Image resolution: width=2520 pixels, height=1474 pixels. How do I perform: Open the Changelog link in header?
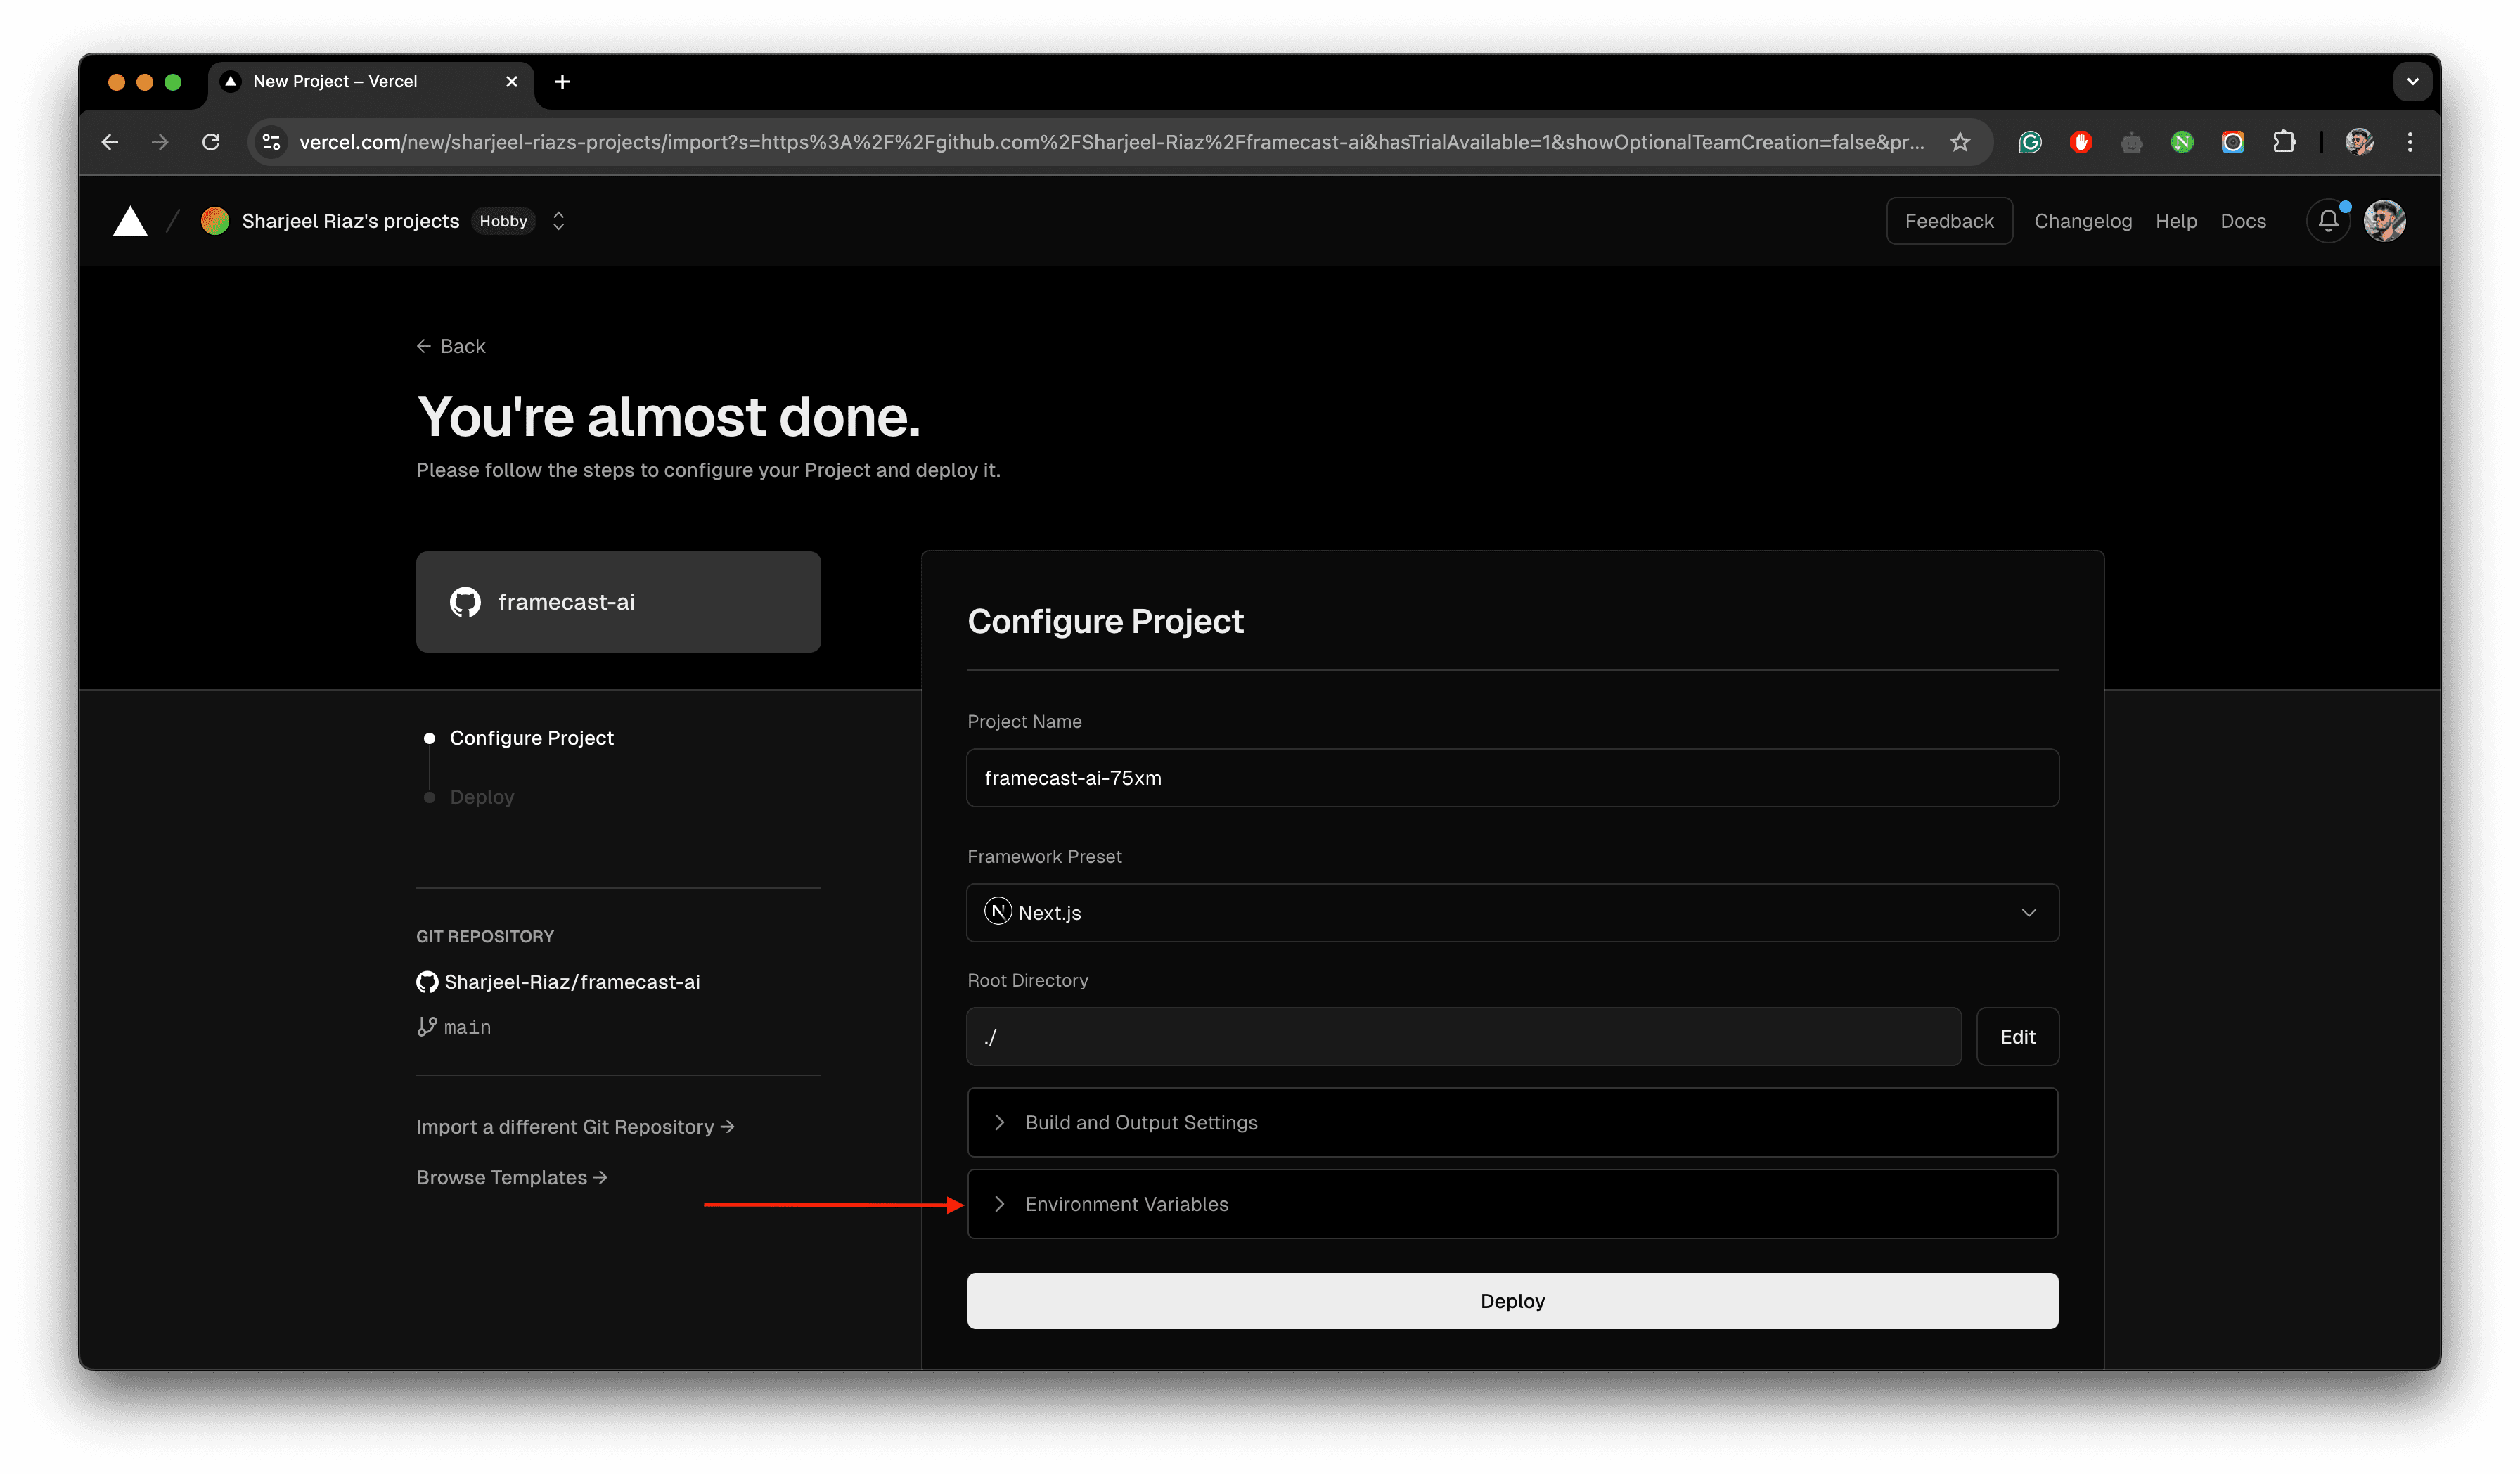coord(2083,221)
